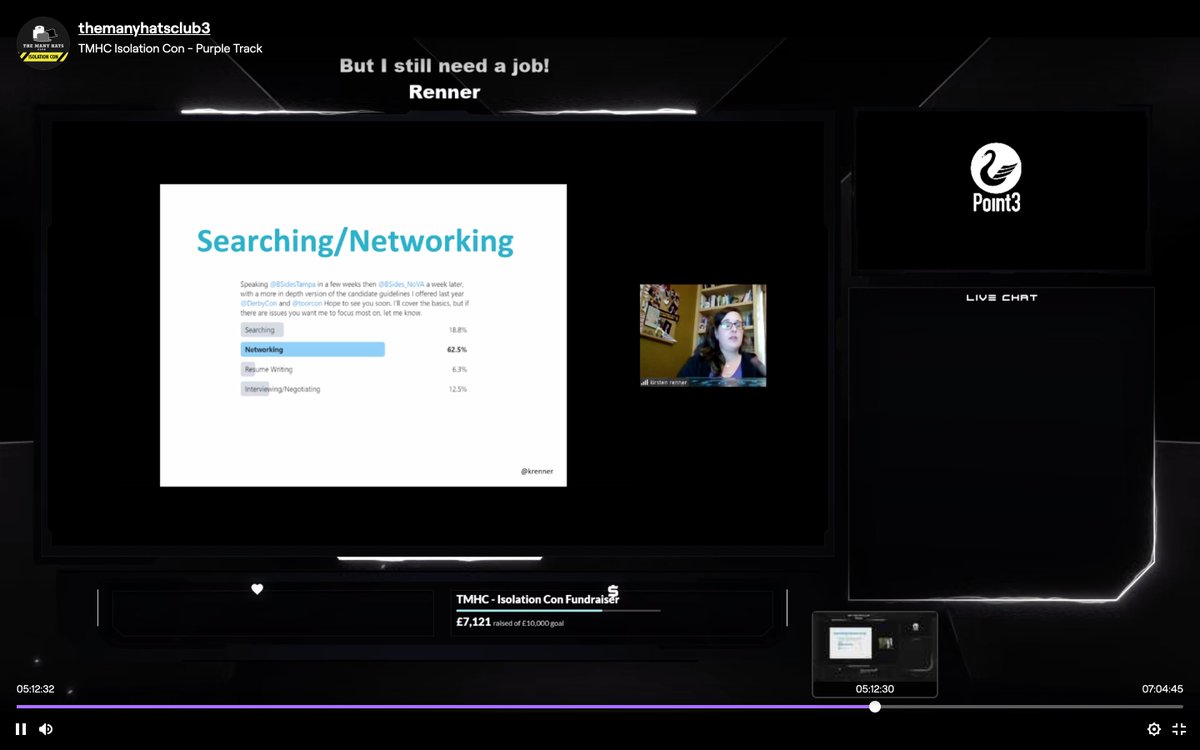Click the fundraiser progress bar
The image size is (1200, 750).
tap(558, 610)
